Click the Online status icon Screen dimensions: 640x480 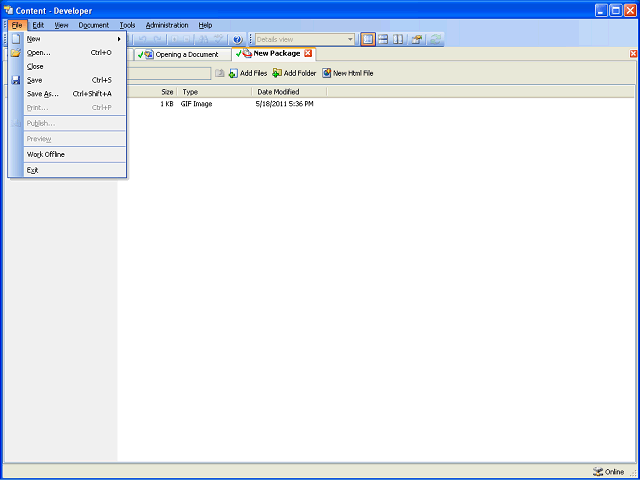click(x=598, y=471)
